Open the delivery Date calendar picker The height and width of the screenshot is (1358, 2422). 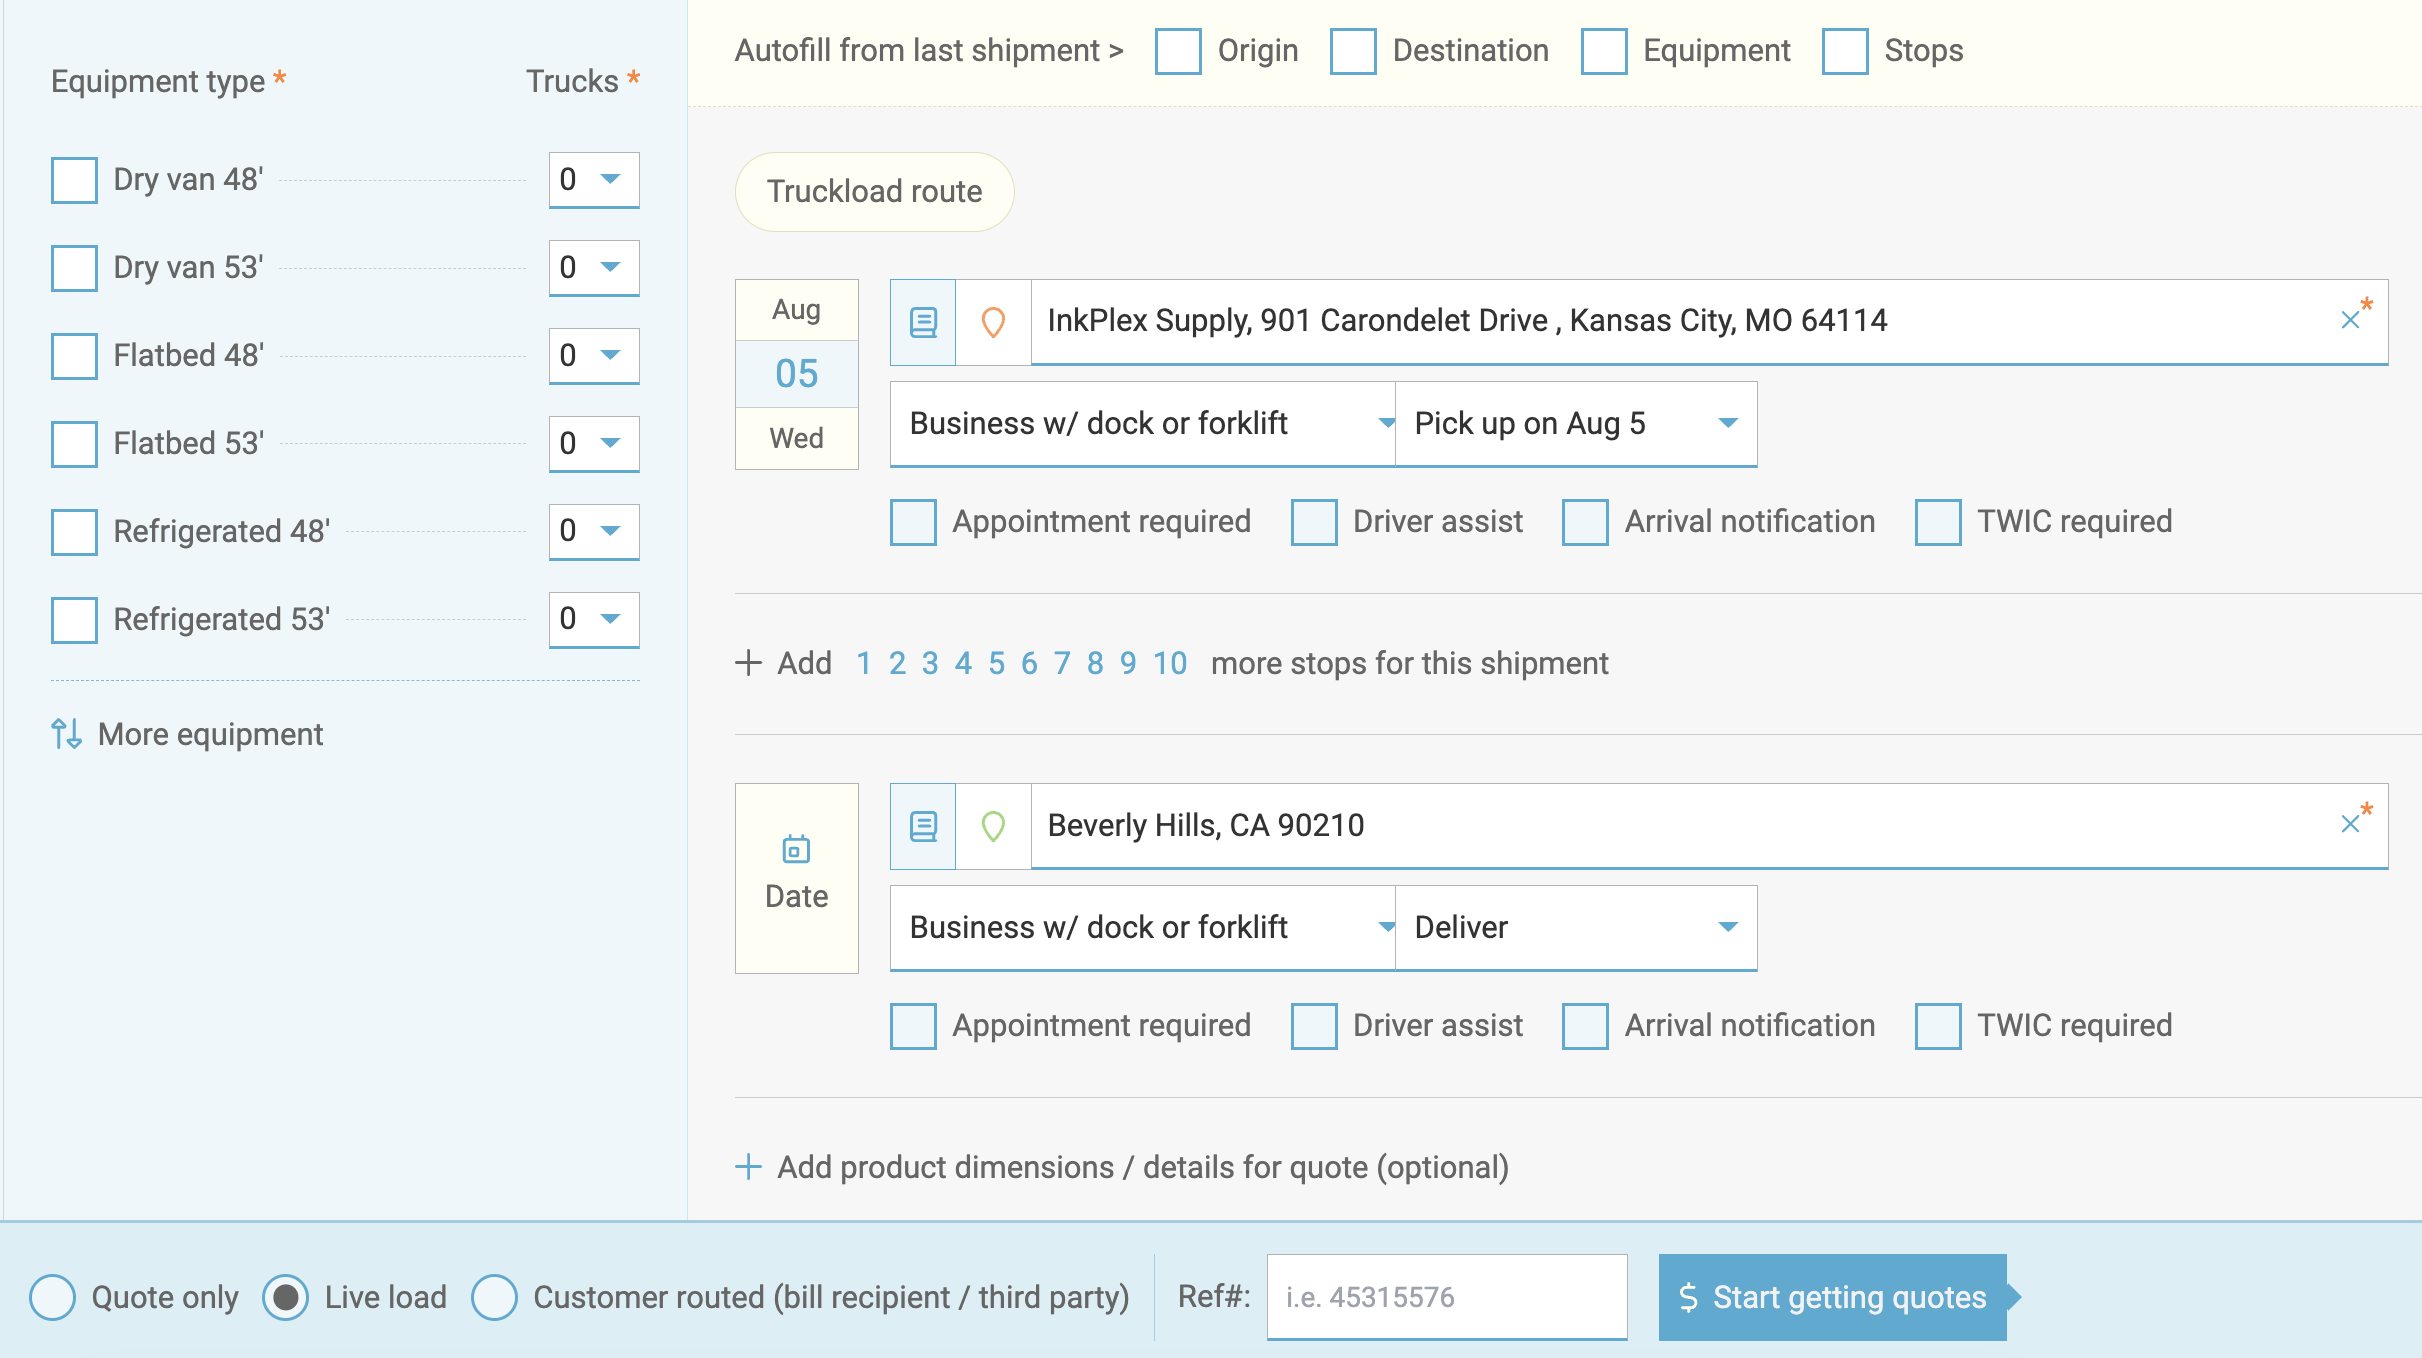tap(796, 877)
